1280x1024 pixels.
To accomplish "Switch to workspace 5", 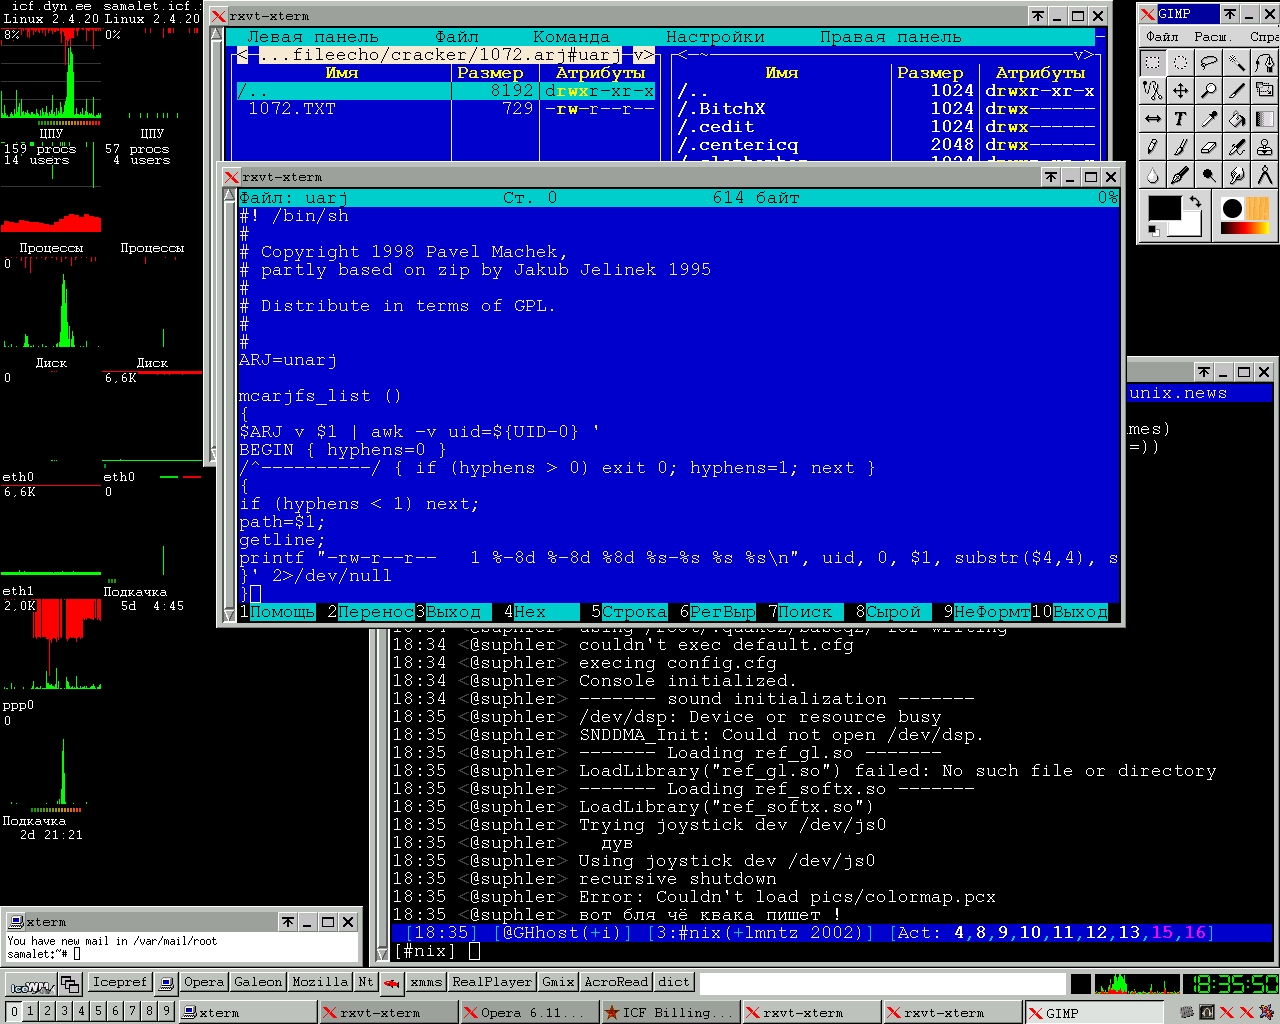I will tap(98, 1012).
